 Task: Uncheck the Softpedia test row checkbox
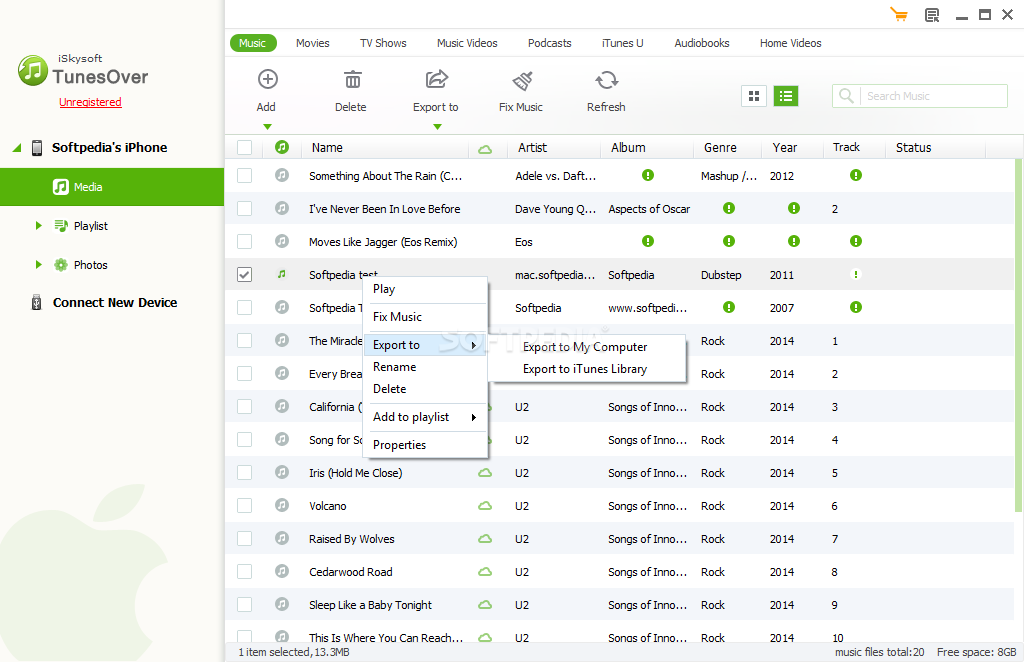244,275
